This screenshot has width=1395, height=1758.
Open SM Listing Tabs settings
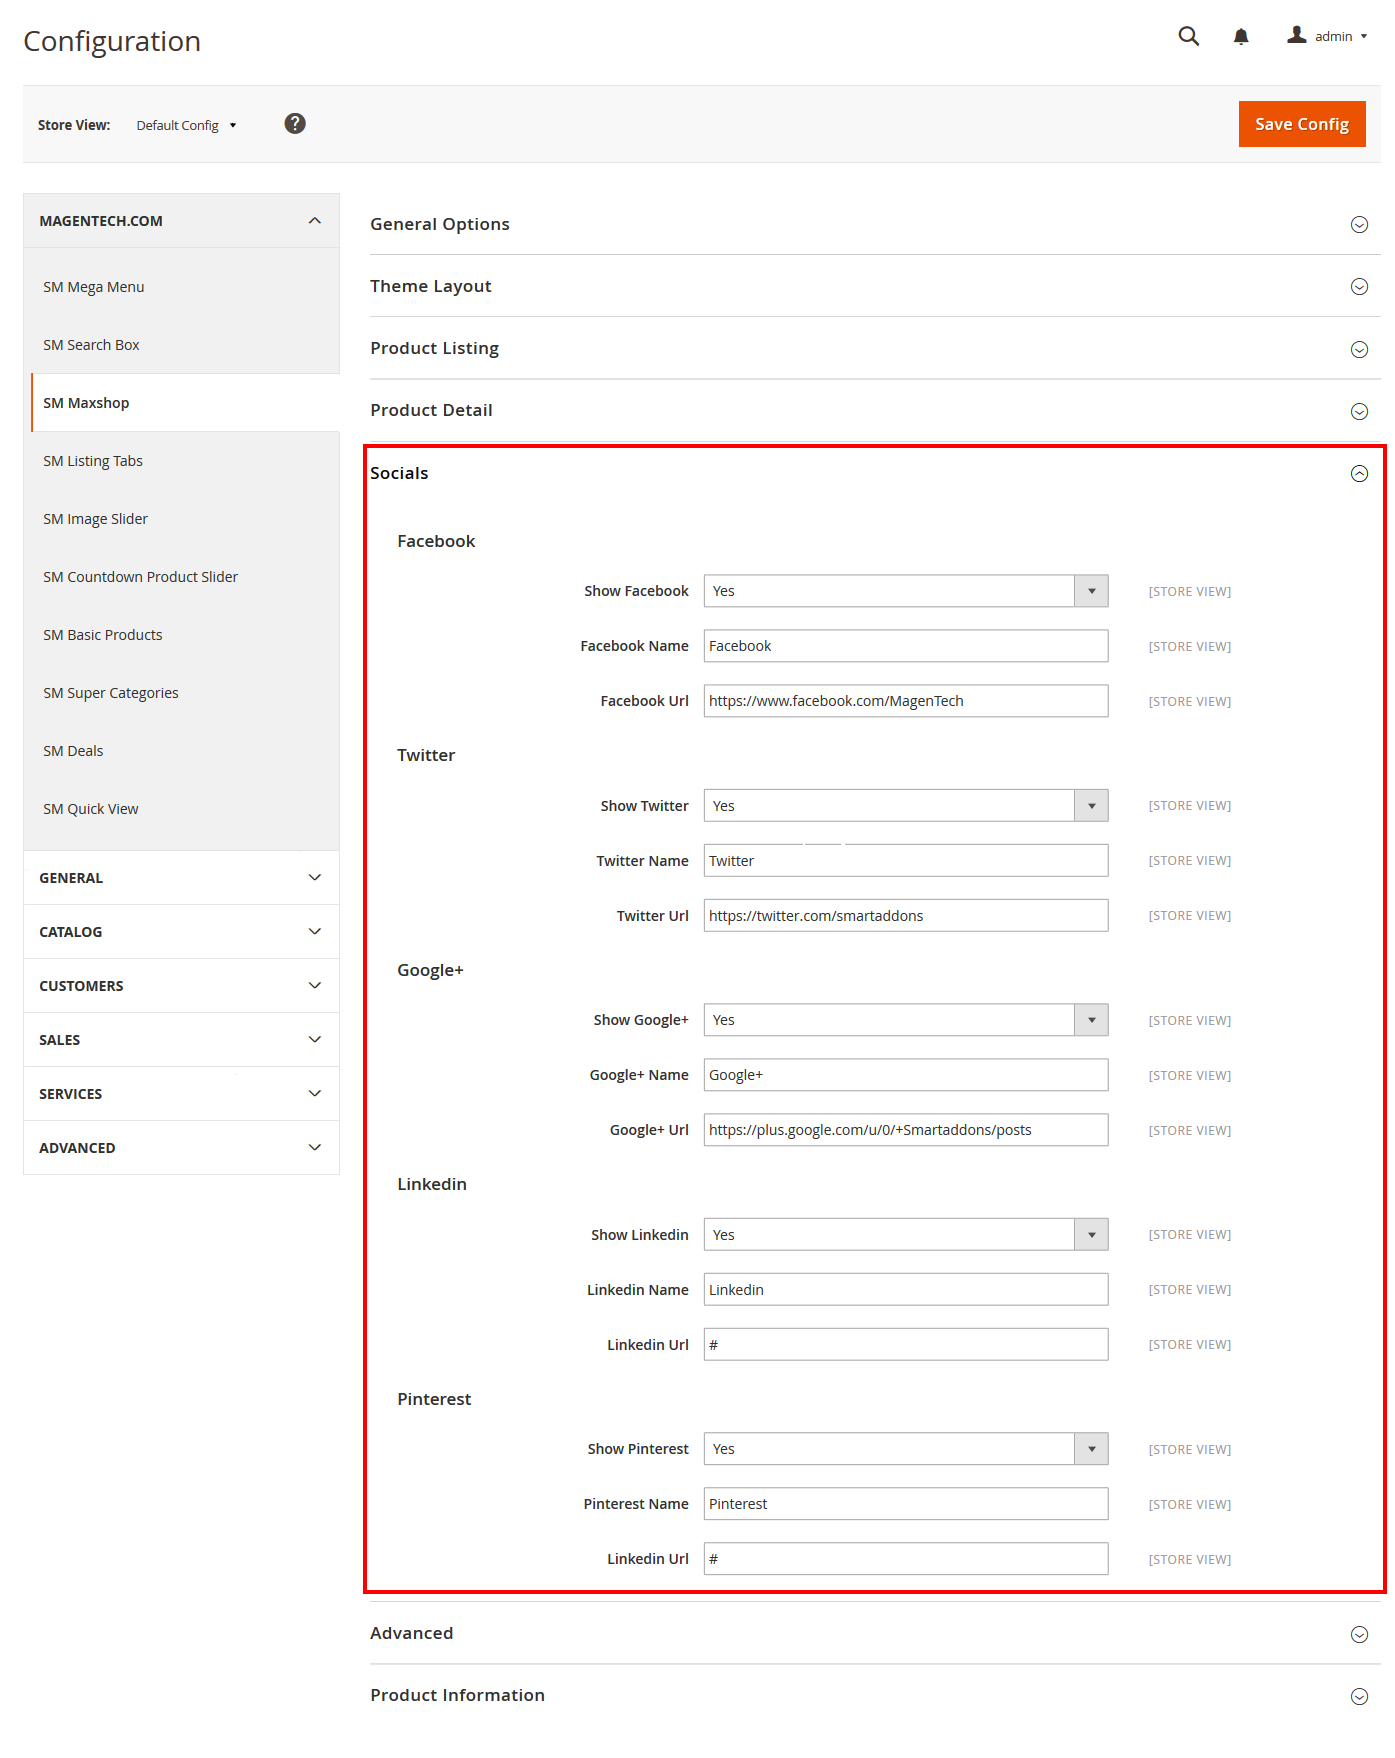click(93, 461)
